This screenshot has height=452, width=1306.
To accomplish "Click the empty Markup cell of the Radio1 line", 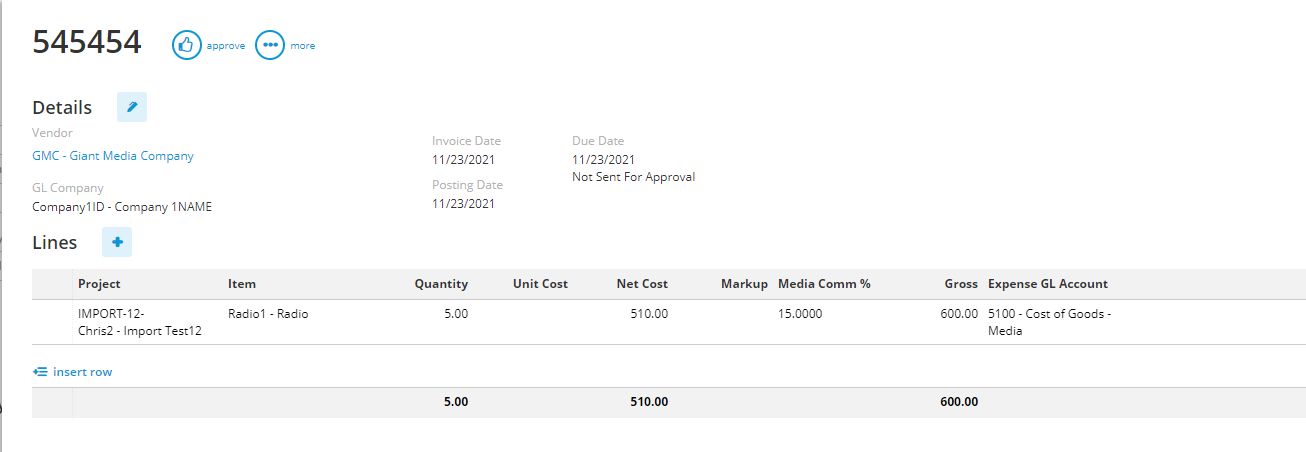I will coord(722,322).
